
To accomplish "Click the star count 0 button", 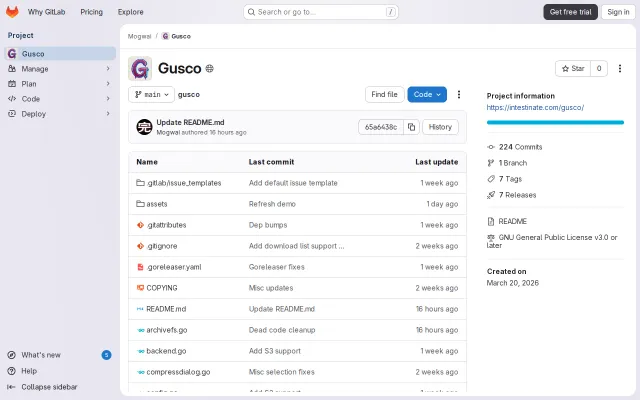I will click(599, 69).
